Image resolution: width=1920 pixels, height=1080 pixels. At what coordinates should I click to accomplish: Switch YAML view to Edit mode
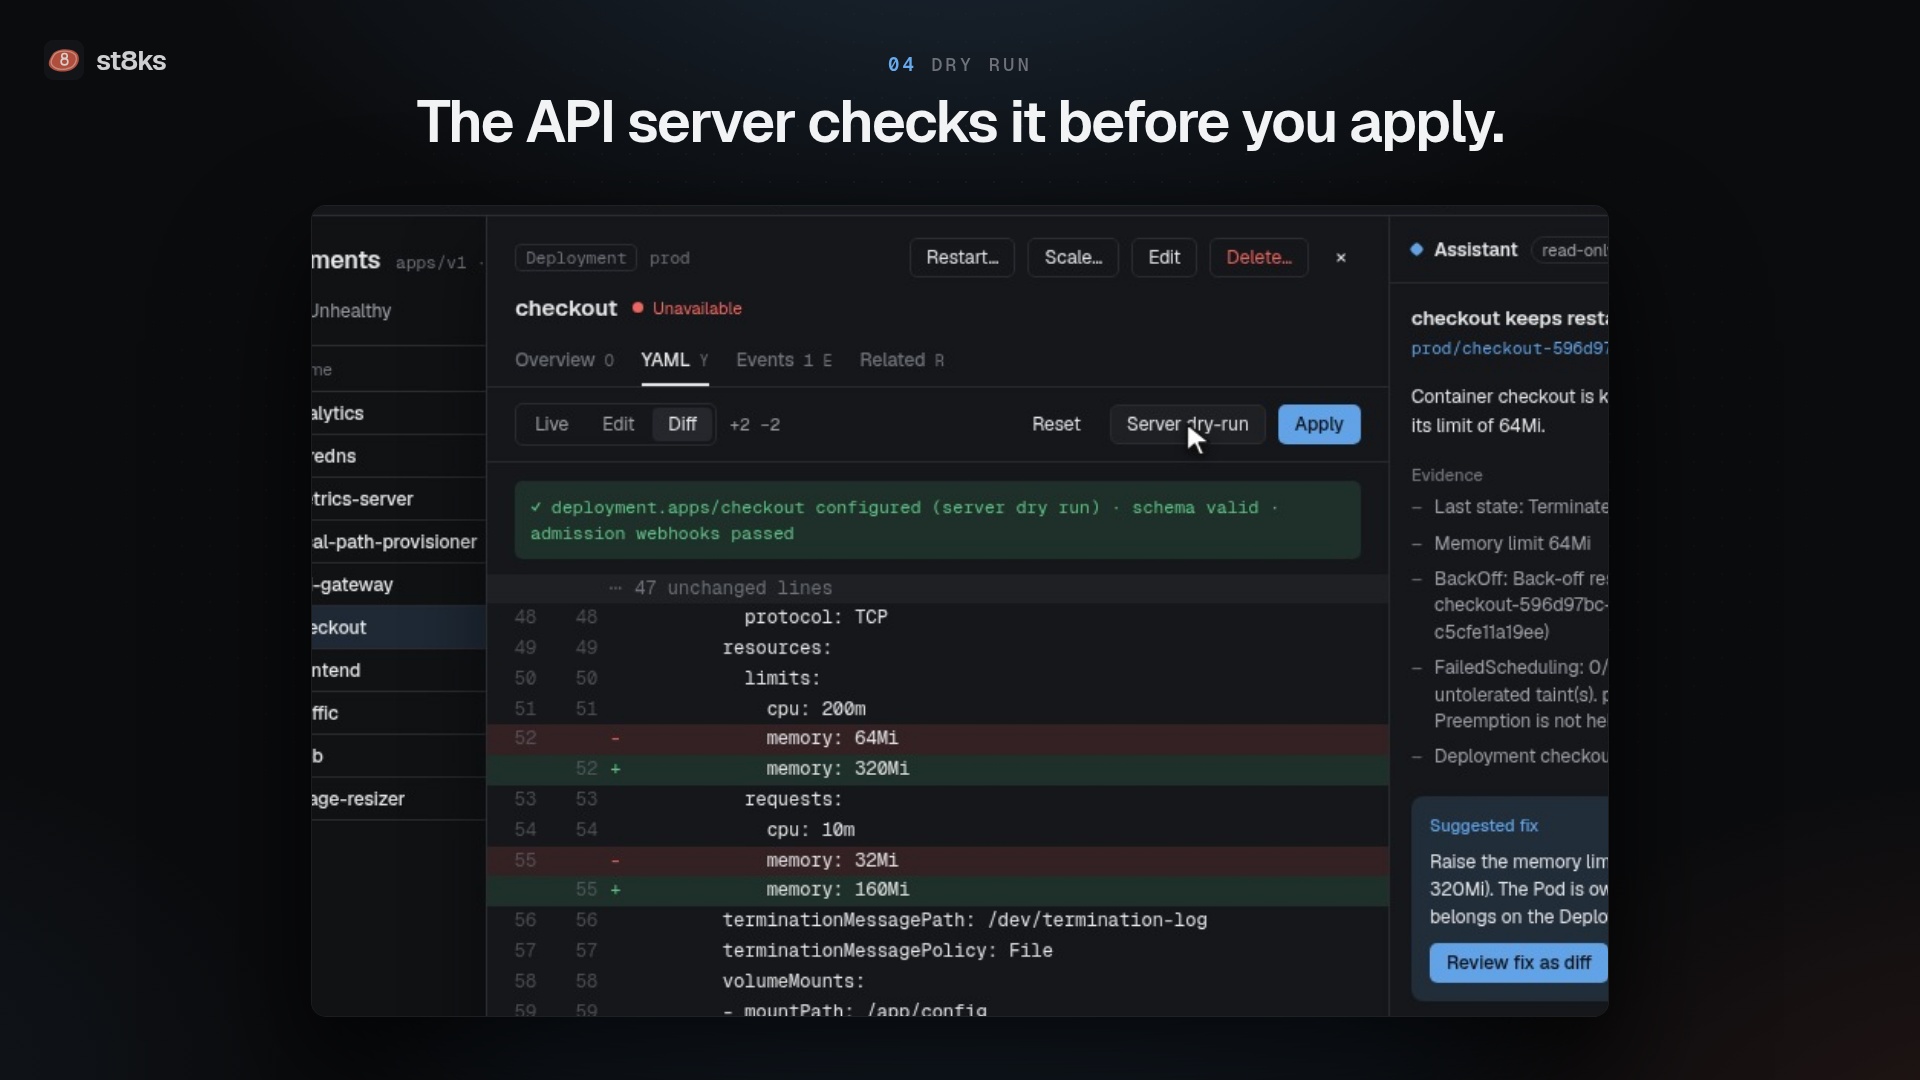coord(618,424)
